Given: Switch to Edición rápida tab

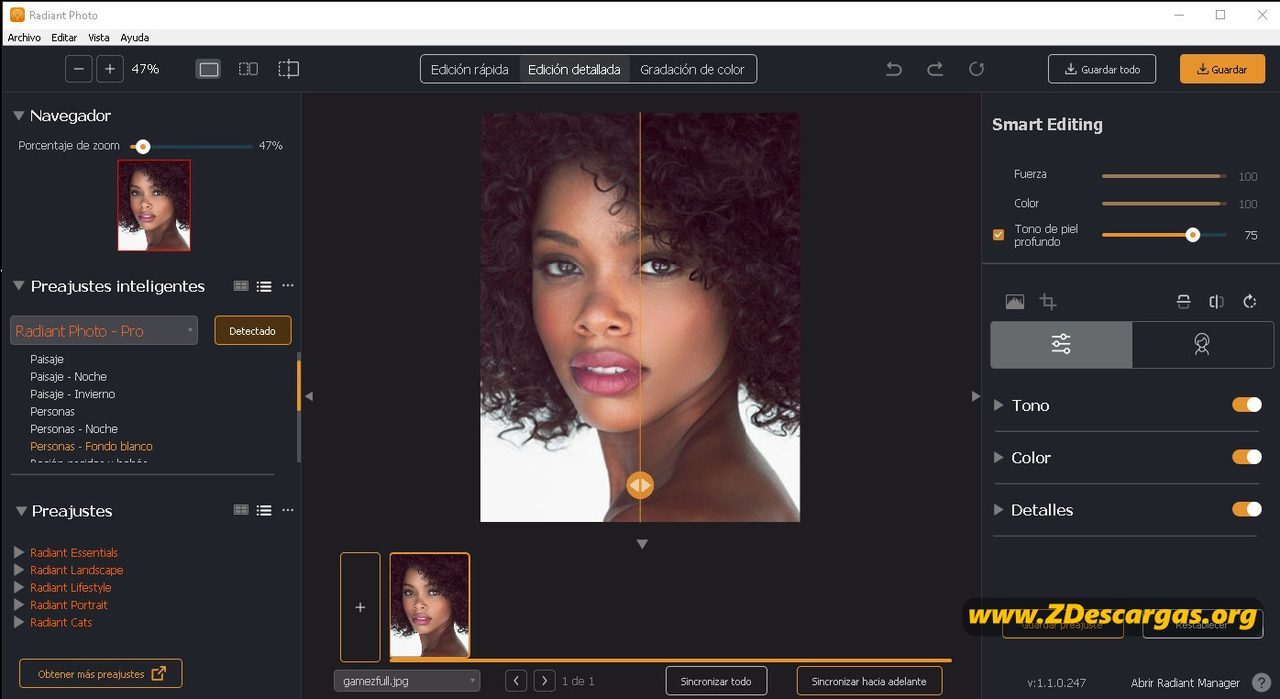Looking at the screenshot, I should pos(470,69).
